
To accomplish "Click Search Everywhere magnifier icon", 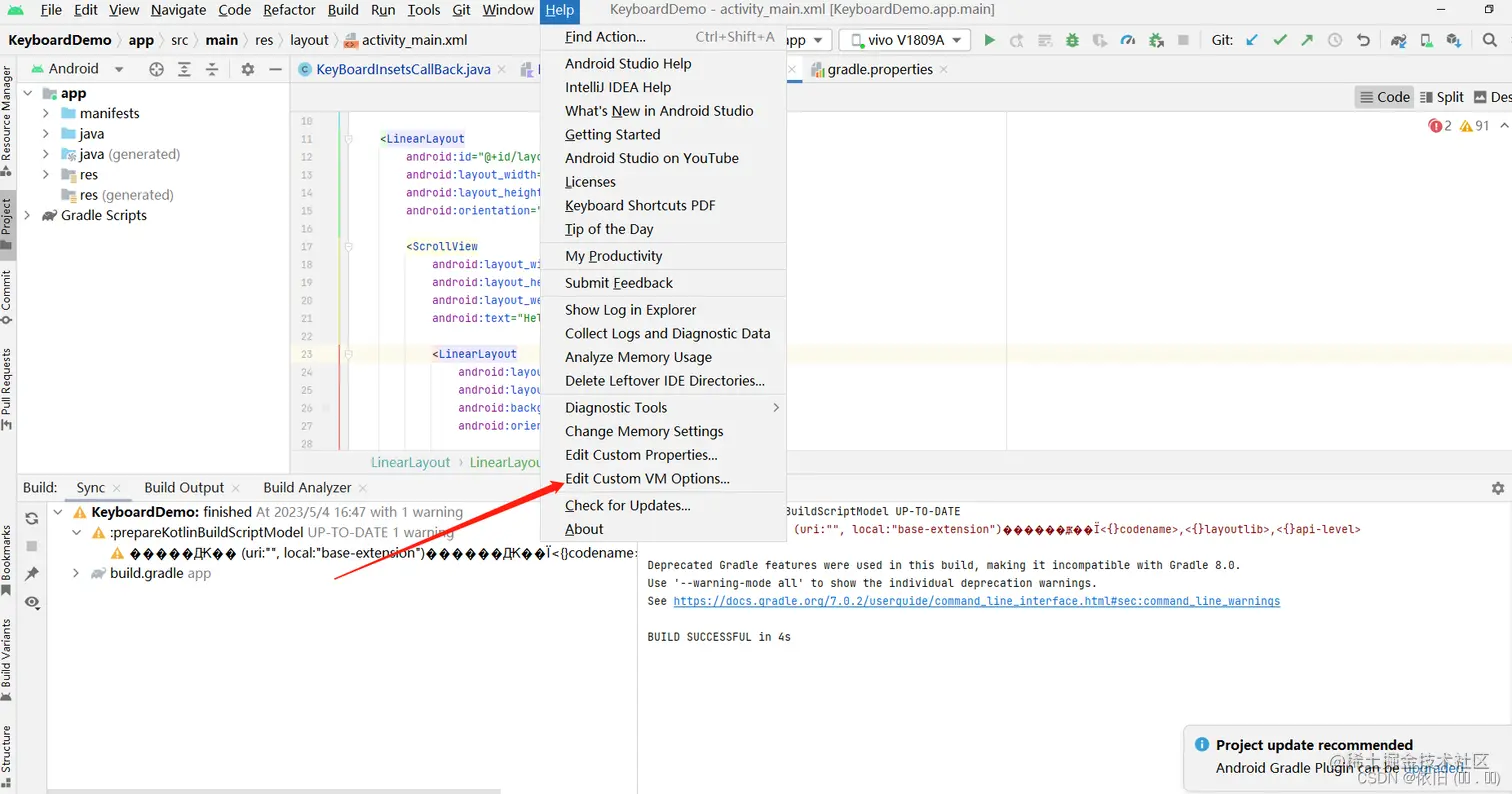I will (x=1489, y=40).
